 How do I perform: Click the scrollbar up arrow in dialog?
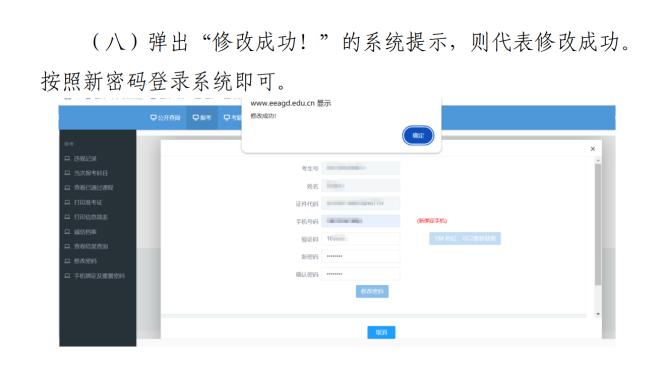click(598, 160)
